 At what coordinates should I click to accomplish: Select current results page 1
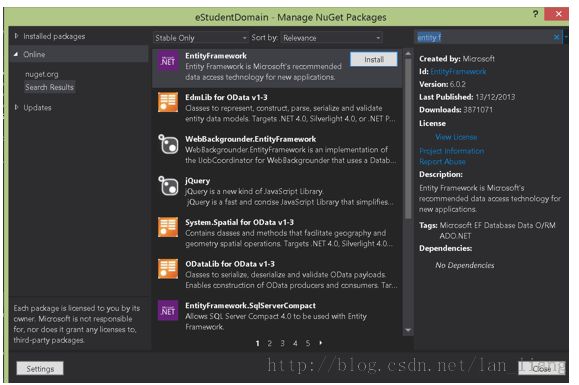coord(257,343)
